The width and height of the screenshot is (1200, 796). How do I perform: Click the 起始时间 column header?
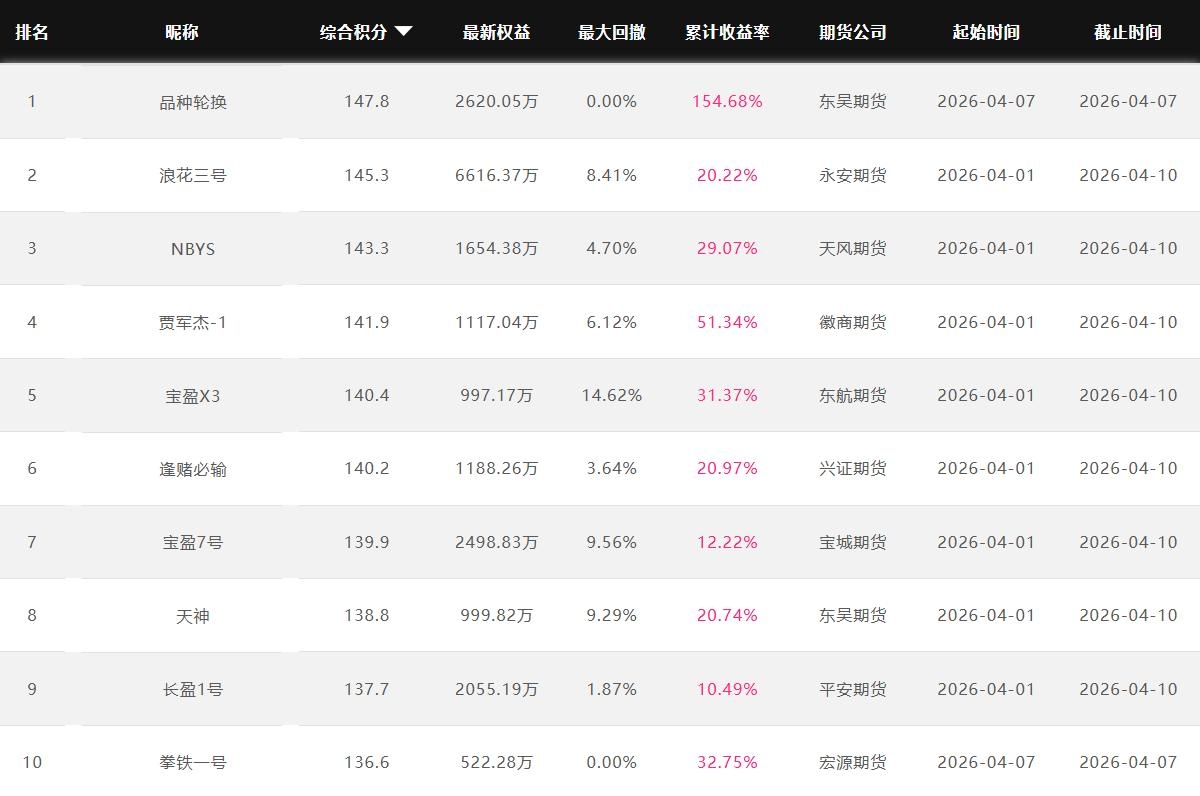[x=986, y=32]
